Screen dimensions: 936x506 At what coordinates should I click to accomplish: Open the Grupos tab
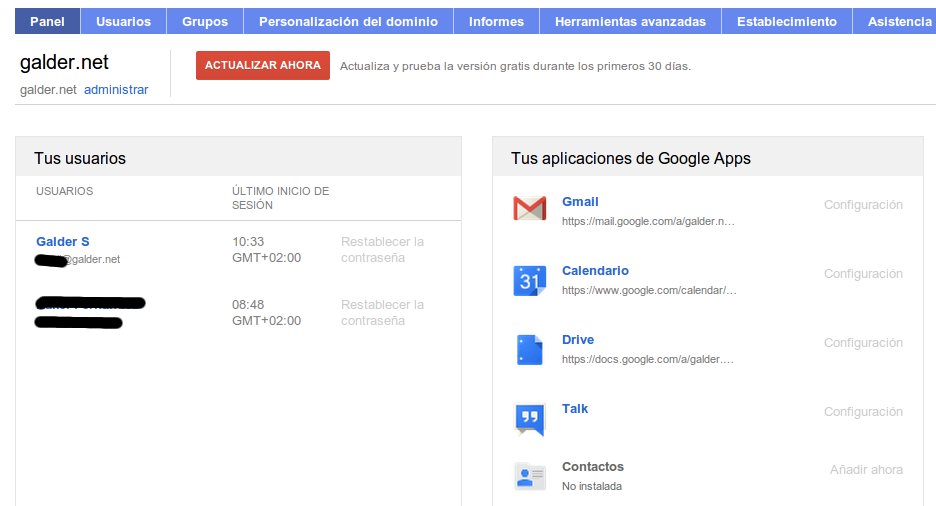[x=205, y=21]
